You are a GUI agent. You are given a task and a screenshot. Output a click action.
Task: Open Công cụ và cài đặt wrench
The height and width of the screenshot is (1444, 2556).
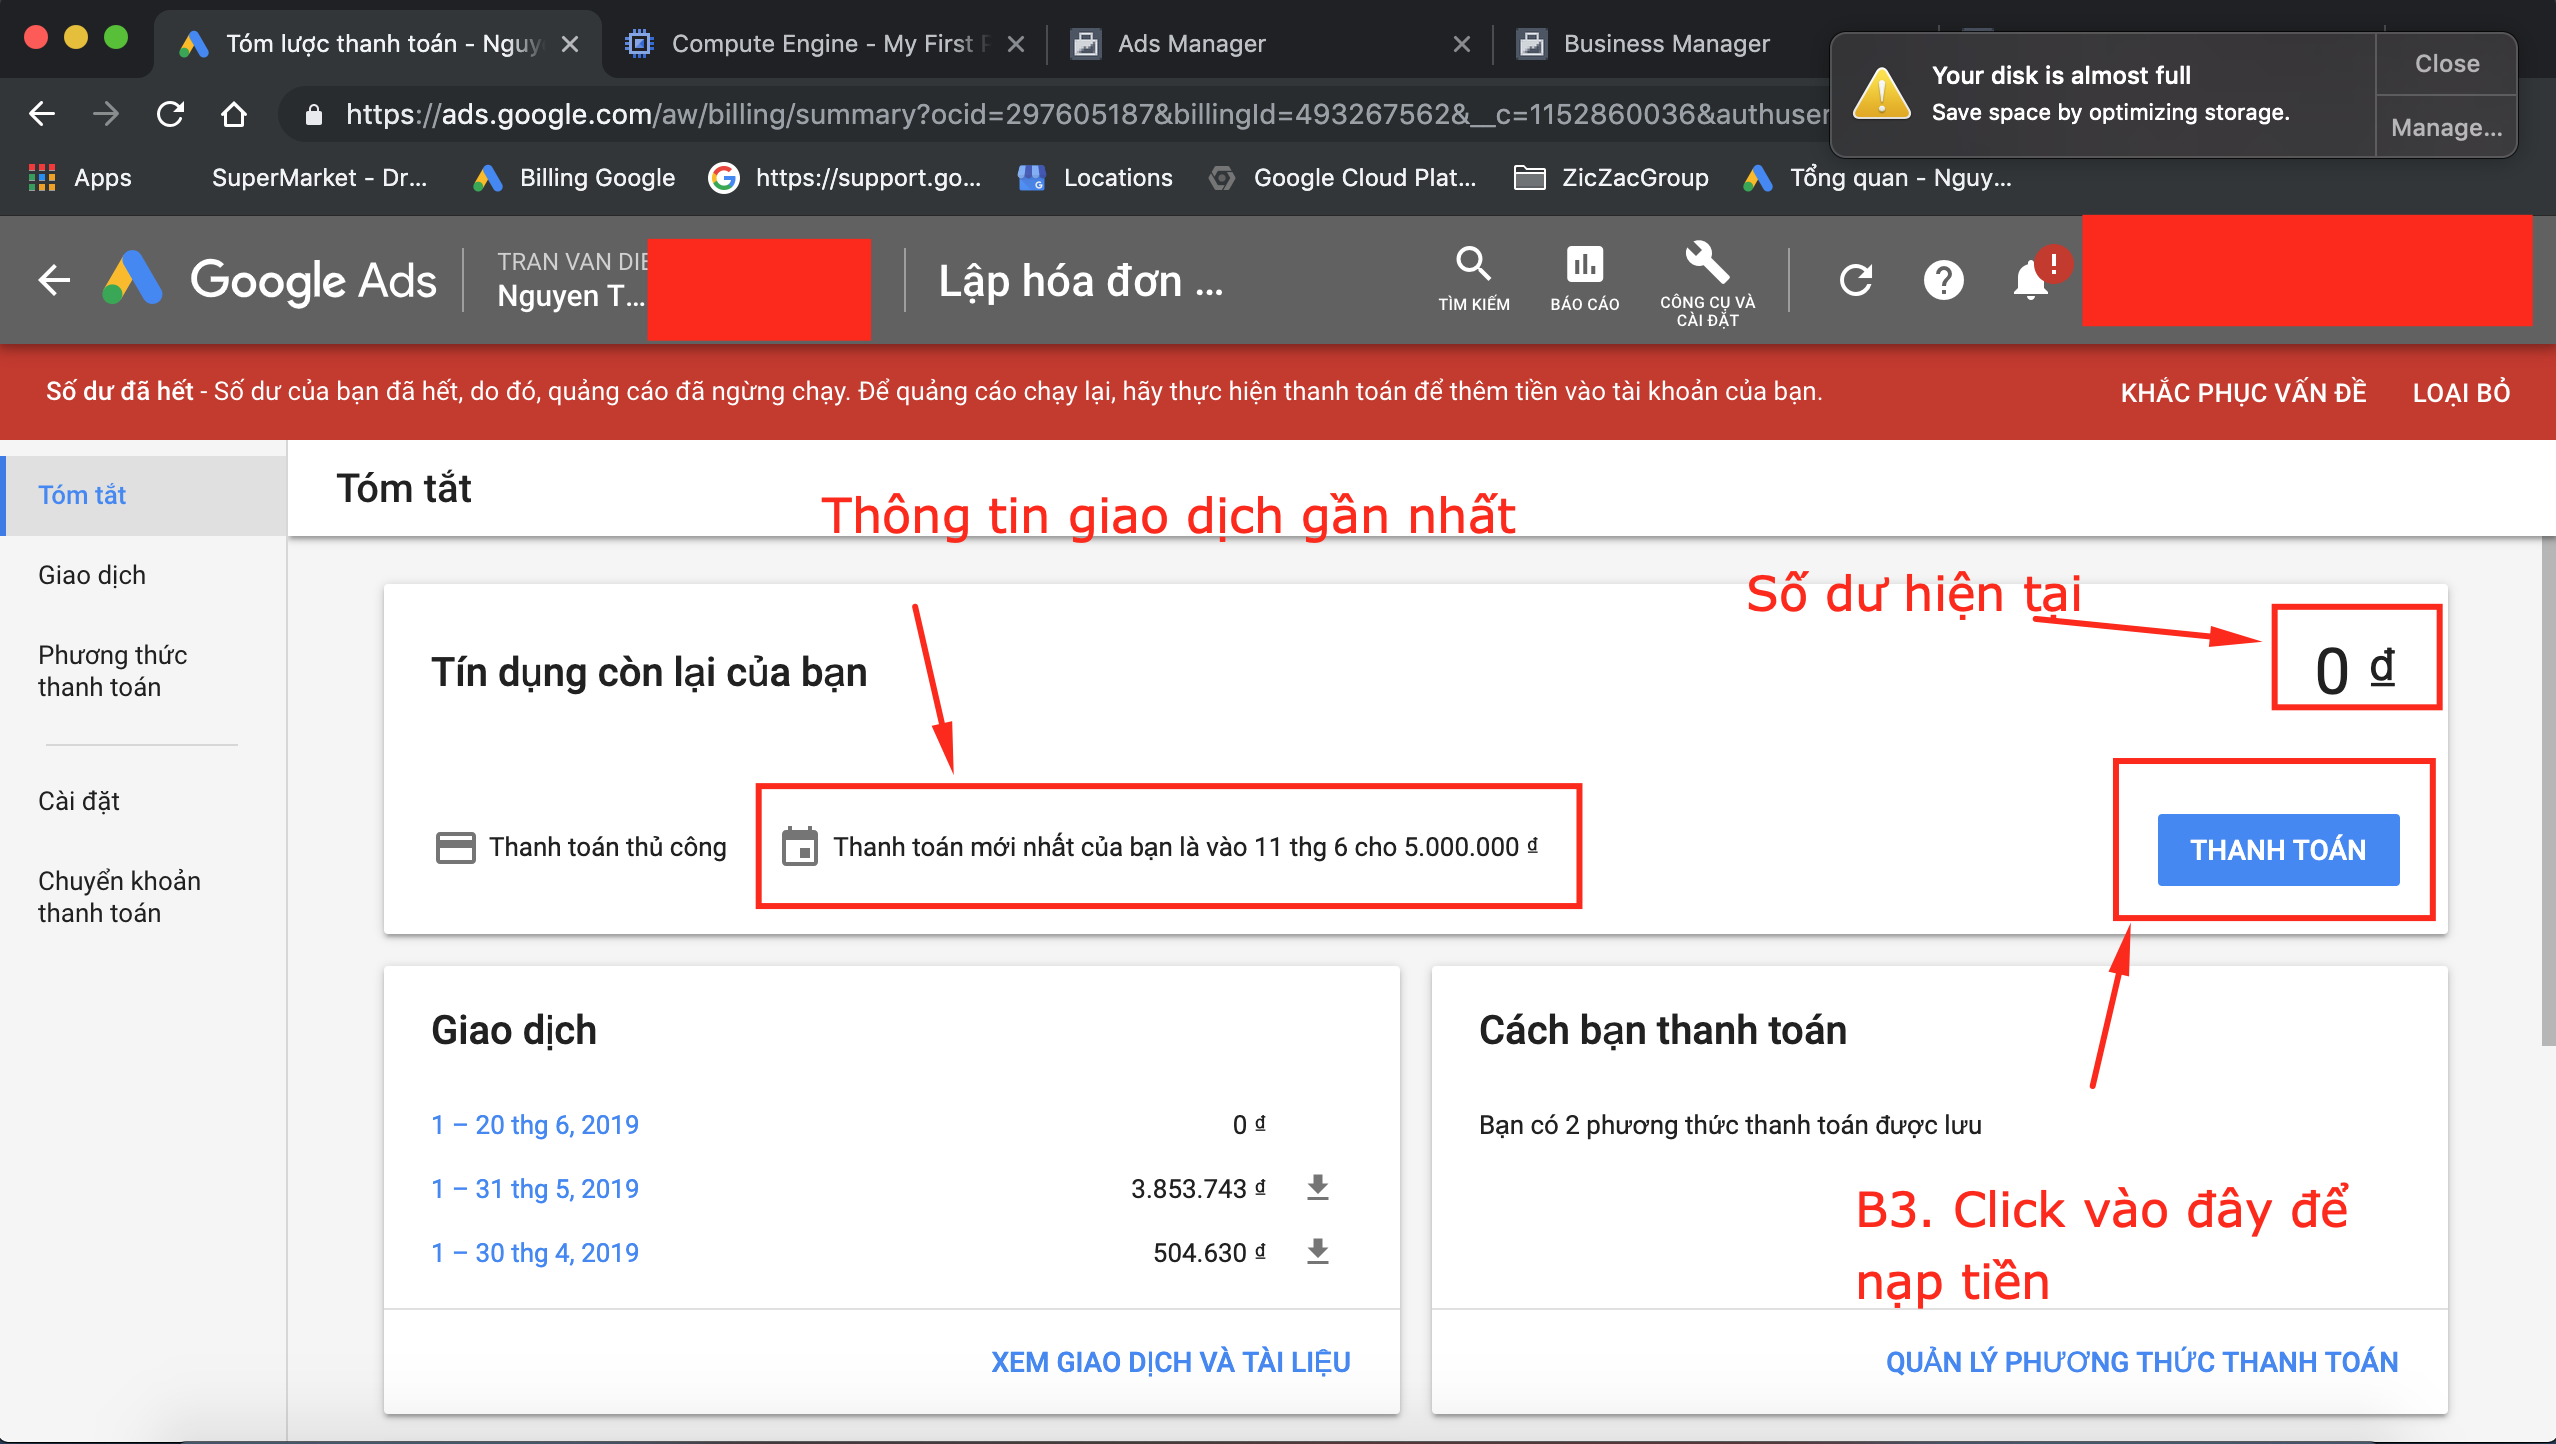pyautogui.click(x=1707, y=283)
